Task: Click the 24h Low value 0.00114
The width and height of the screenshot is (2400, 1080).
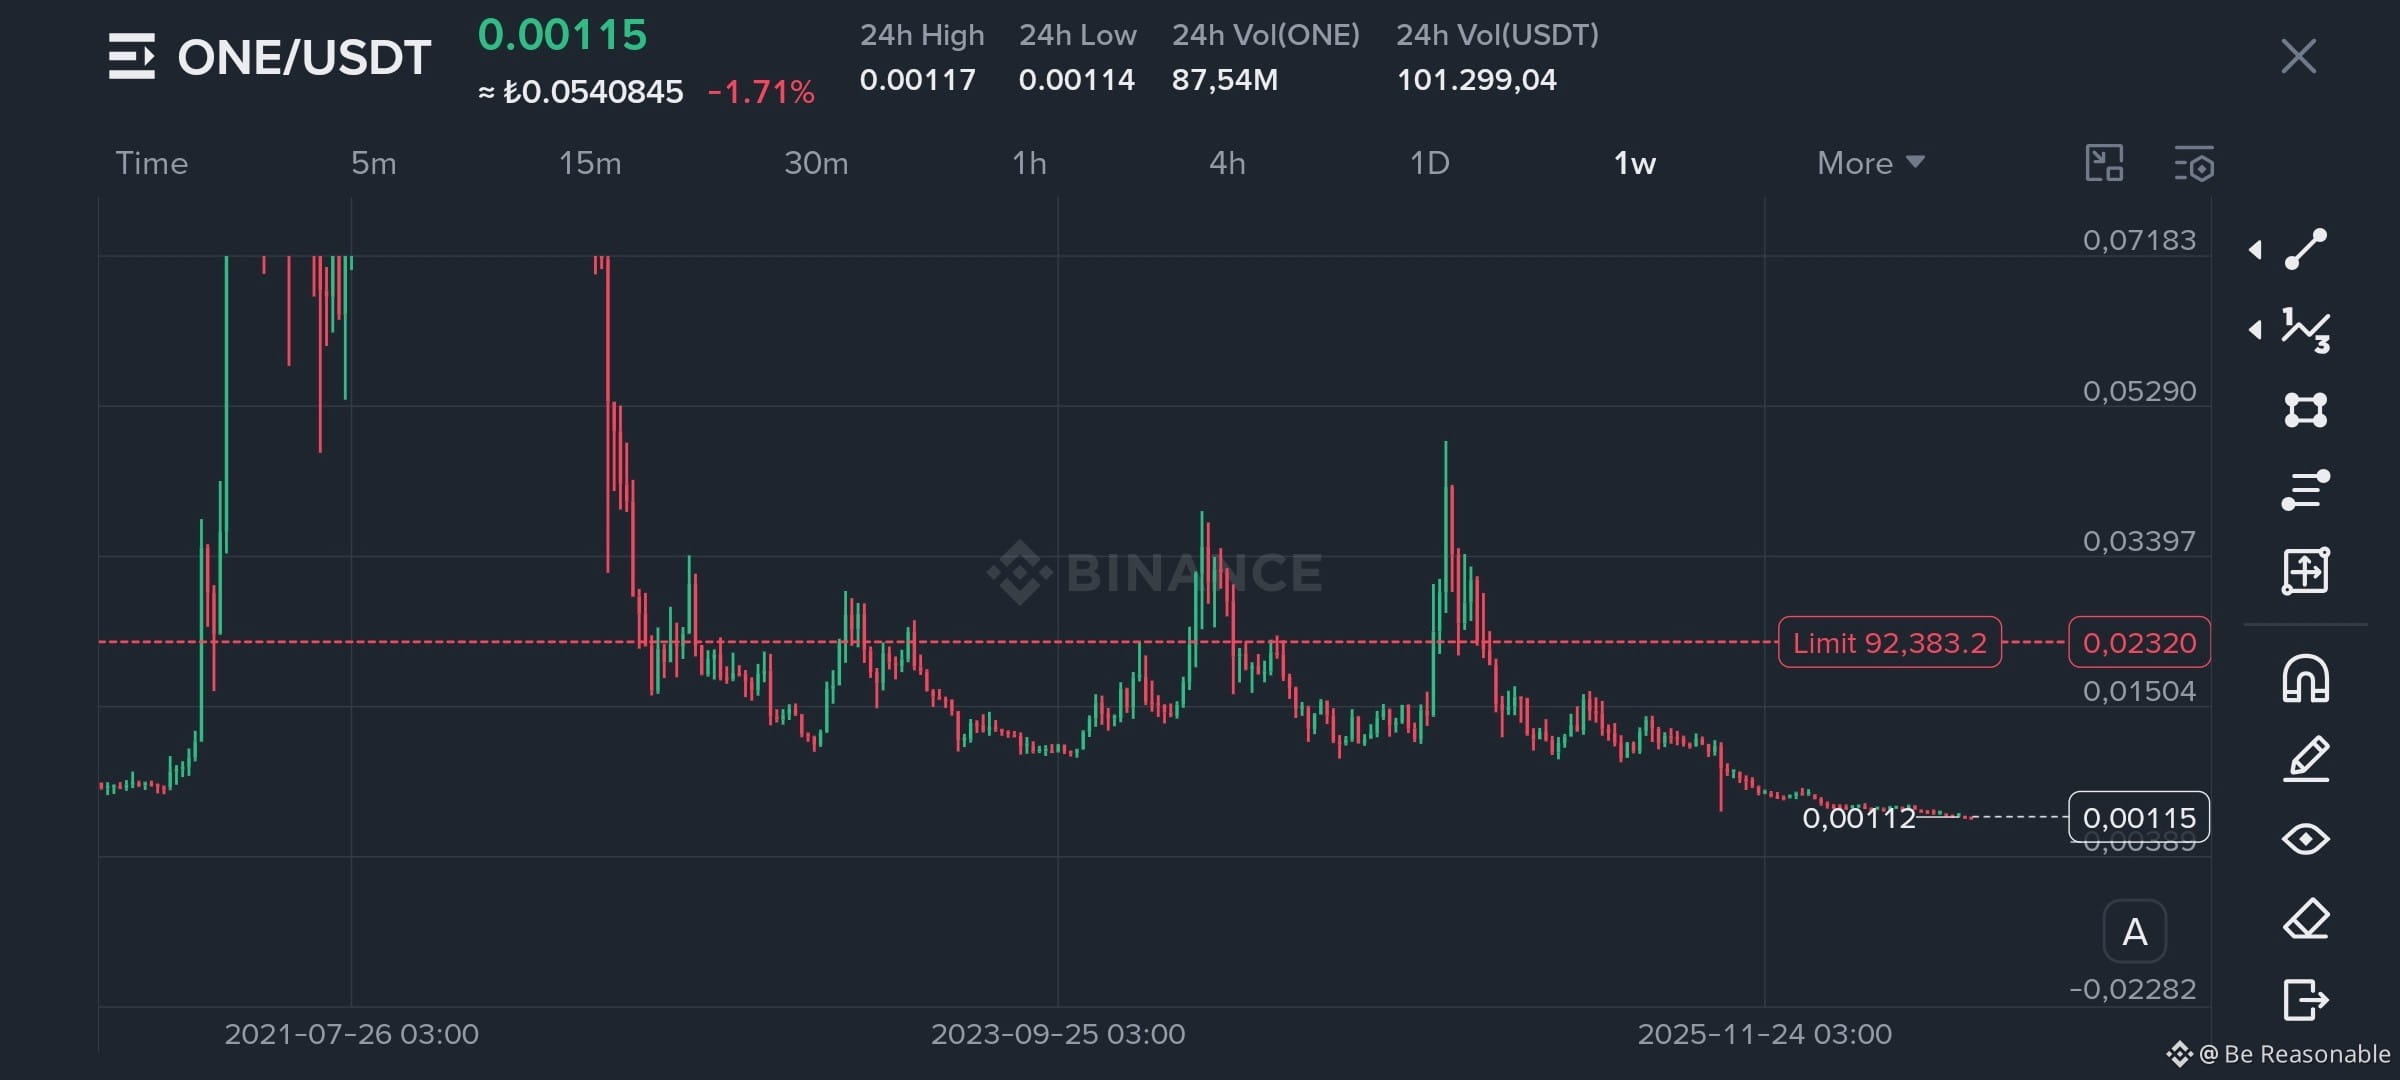Action: [x=1077, y=80]
